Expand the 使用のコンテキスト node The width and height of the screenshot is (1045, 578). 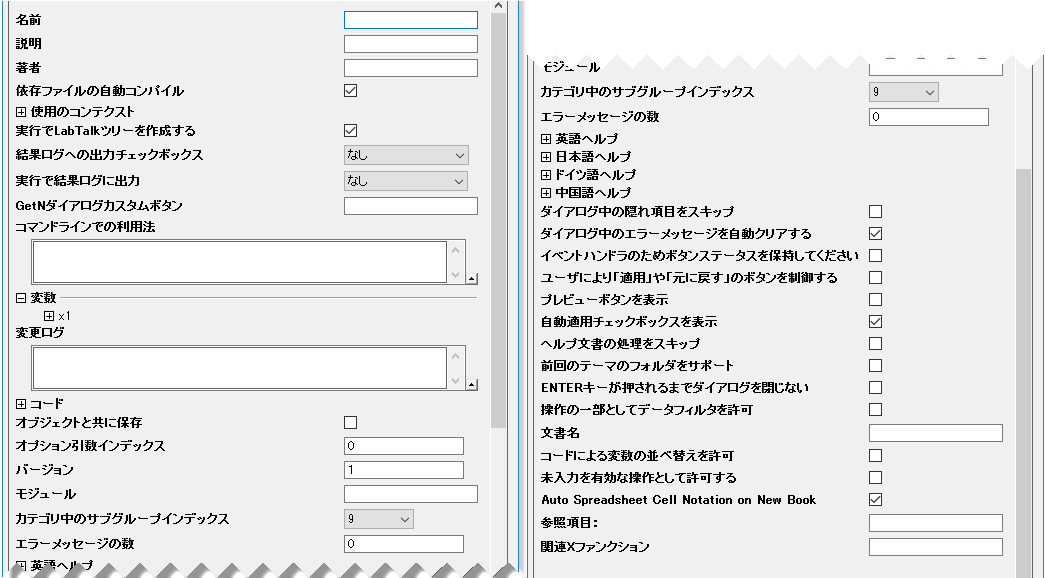click(x=21, y=112)
